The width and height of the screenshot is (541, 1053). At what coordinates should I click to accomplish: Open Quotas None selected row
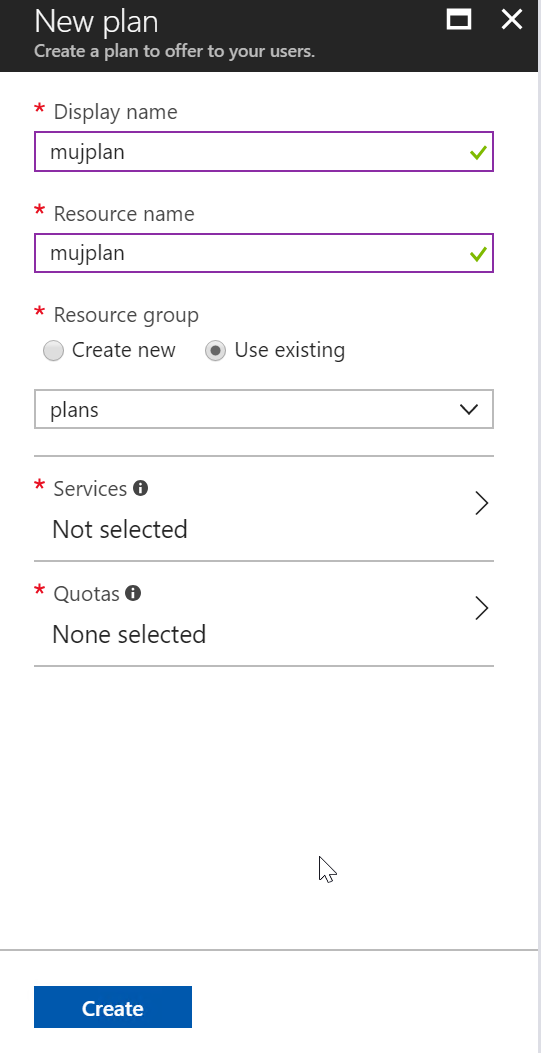pyautogui.click(x=264, y=613)
